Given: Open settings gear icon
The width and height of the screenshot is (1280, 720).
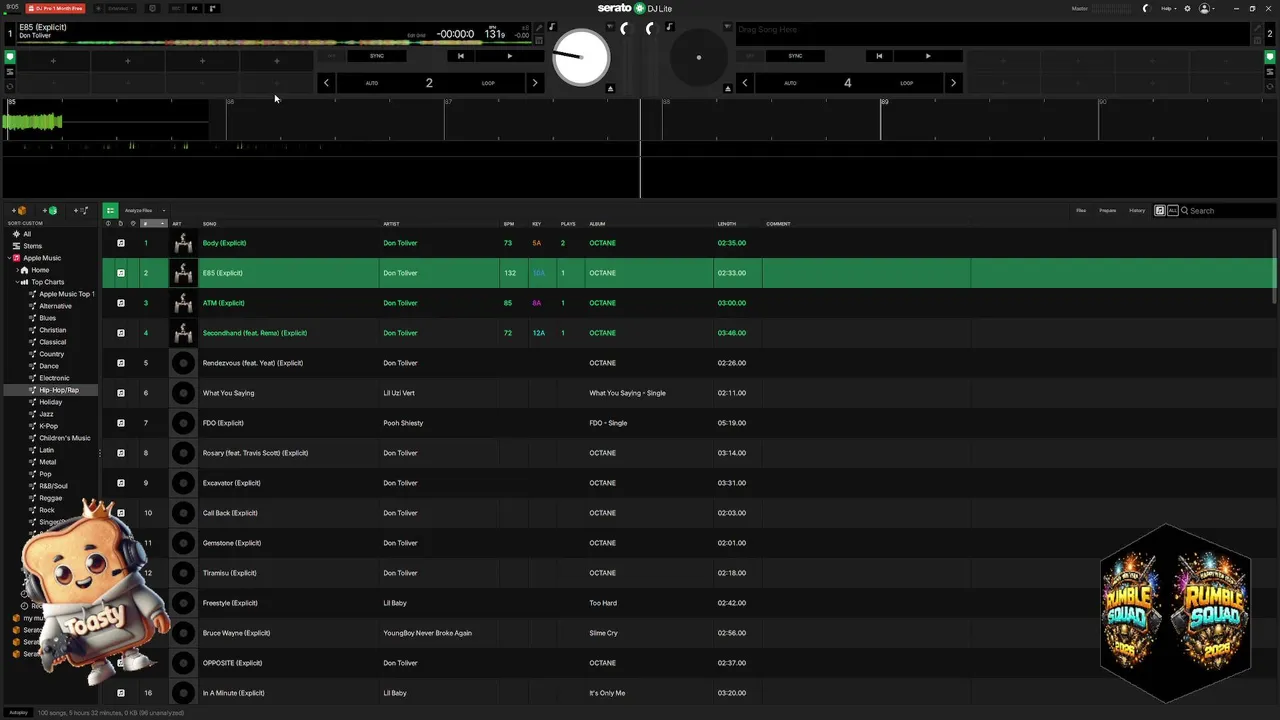Looking at the screenshot, I should click(1187, 8).
